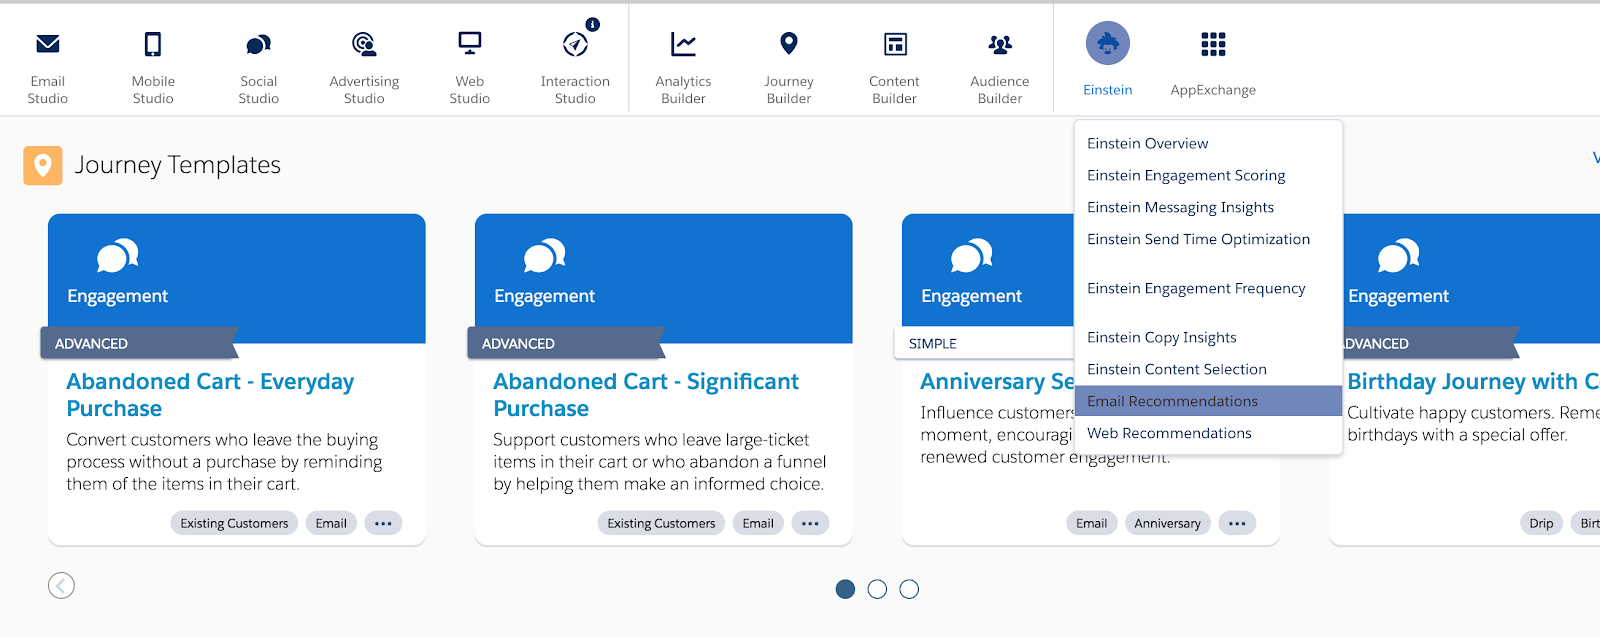1600x637 pixels.
Task: Click the Journey Templates pin icon
Action: coord(43,165)
